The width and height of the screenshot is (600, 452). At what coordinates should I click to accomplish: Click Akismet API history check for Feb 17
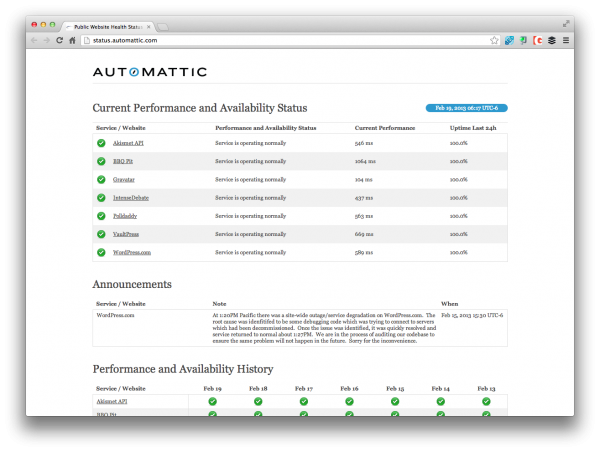(304, 401)
